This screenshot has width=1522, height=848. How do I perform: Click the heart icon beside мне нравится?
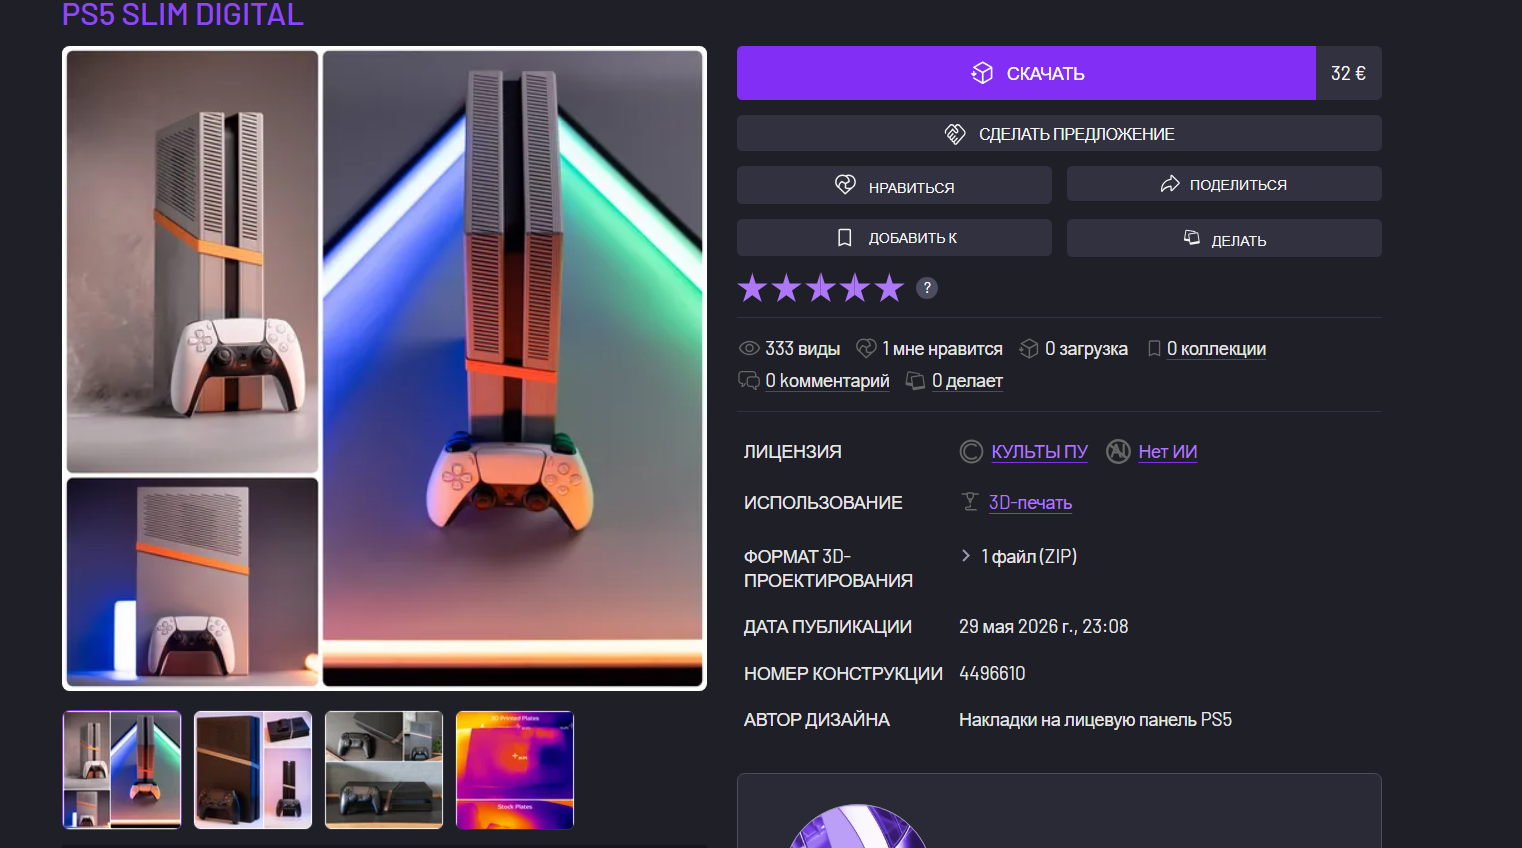[x=866, y=348]
